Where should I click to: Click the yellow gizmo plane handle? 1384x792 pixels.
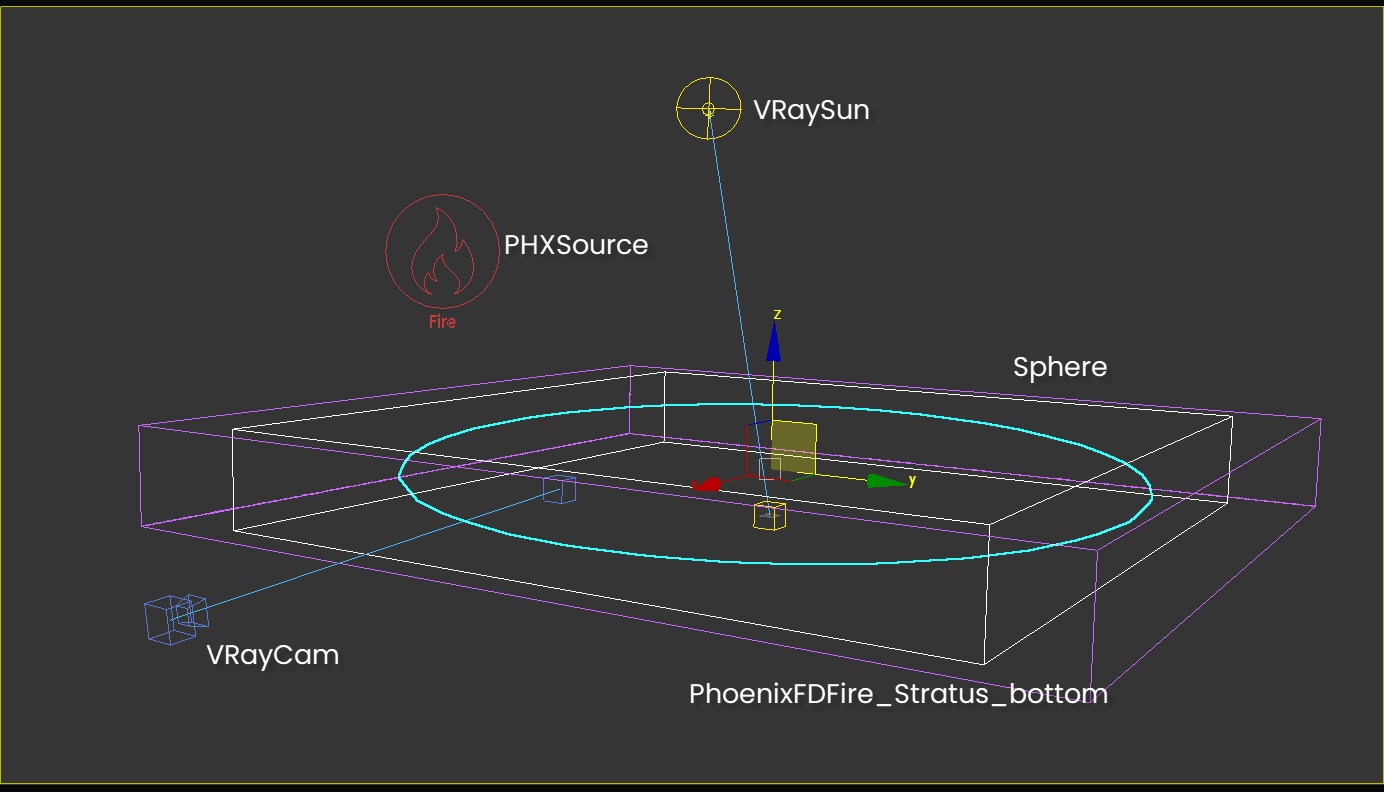click(x=794, y=449)
